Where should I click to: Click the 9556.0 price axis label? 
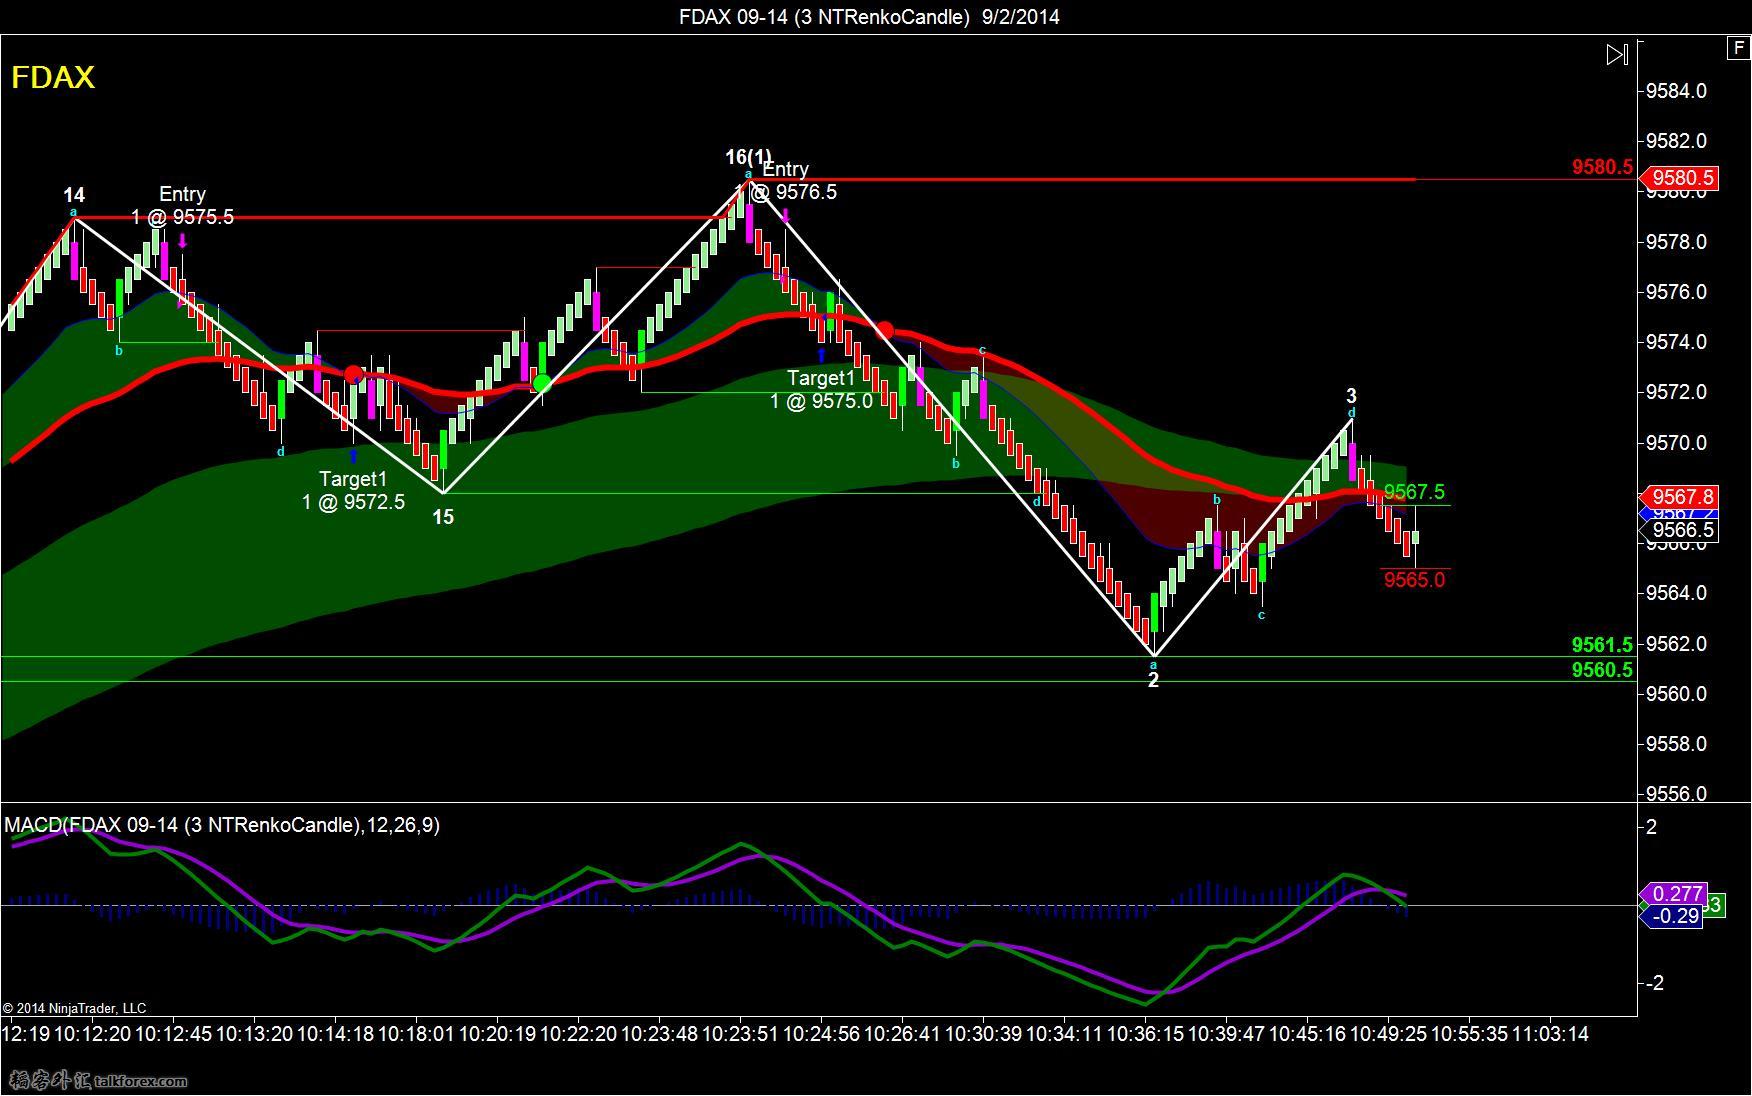pyautogui.click(x=1676, y=794)
